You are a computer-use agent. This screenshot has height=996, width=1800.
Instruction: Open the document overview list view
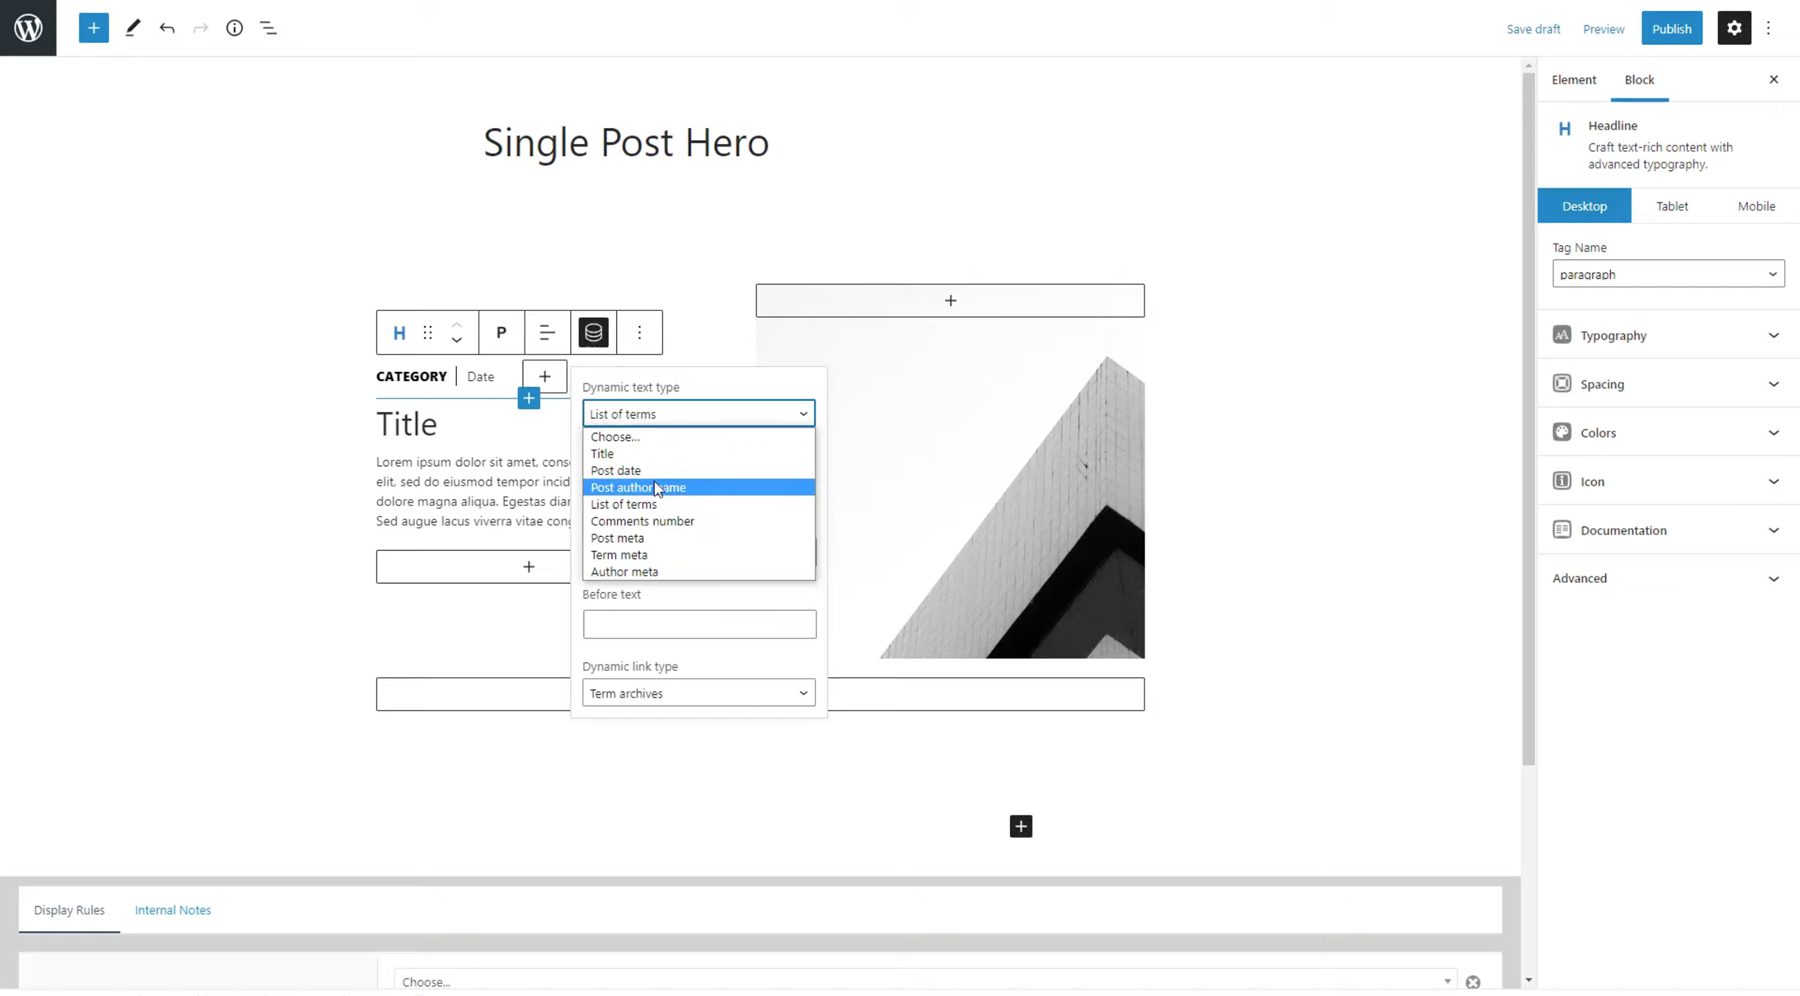click(267, 28)
